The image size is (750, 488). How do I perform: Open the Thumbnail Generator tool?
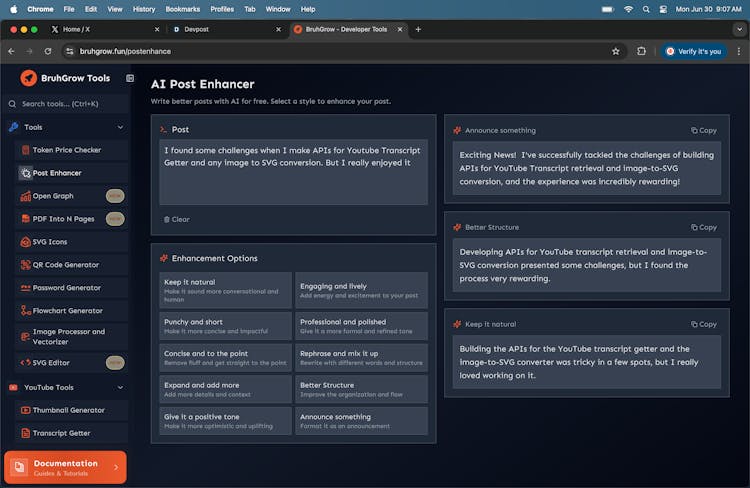click(68, 410)
